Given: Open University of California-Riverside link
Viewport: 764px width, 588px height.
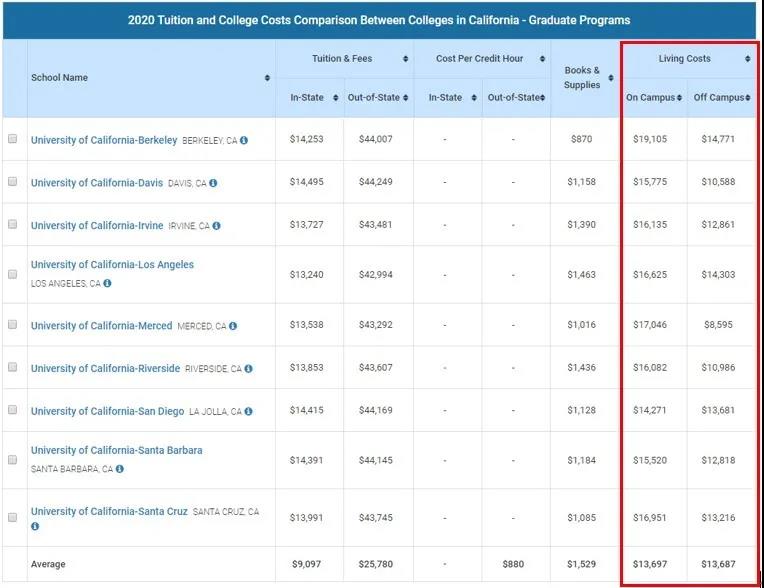Looking at the screenshot, I should coord(105,368).
